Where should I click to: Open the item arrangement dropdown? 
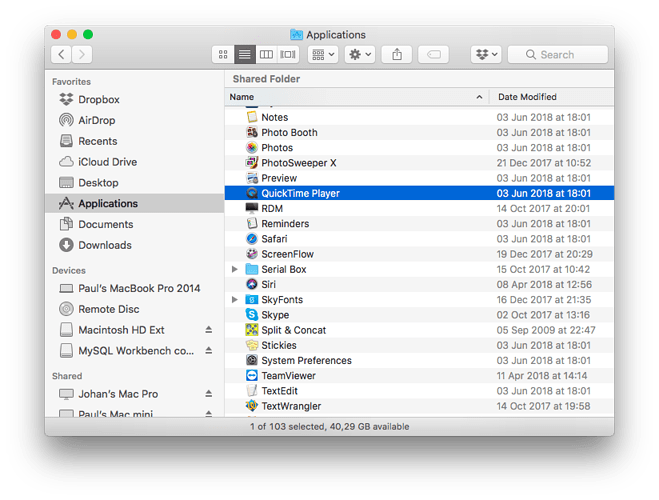(323, 55)
